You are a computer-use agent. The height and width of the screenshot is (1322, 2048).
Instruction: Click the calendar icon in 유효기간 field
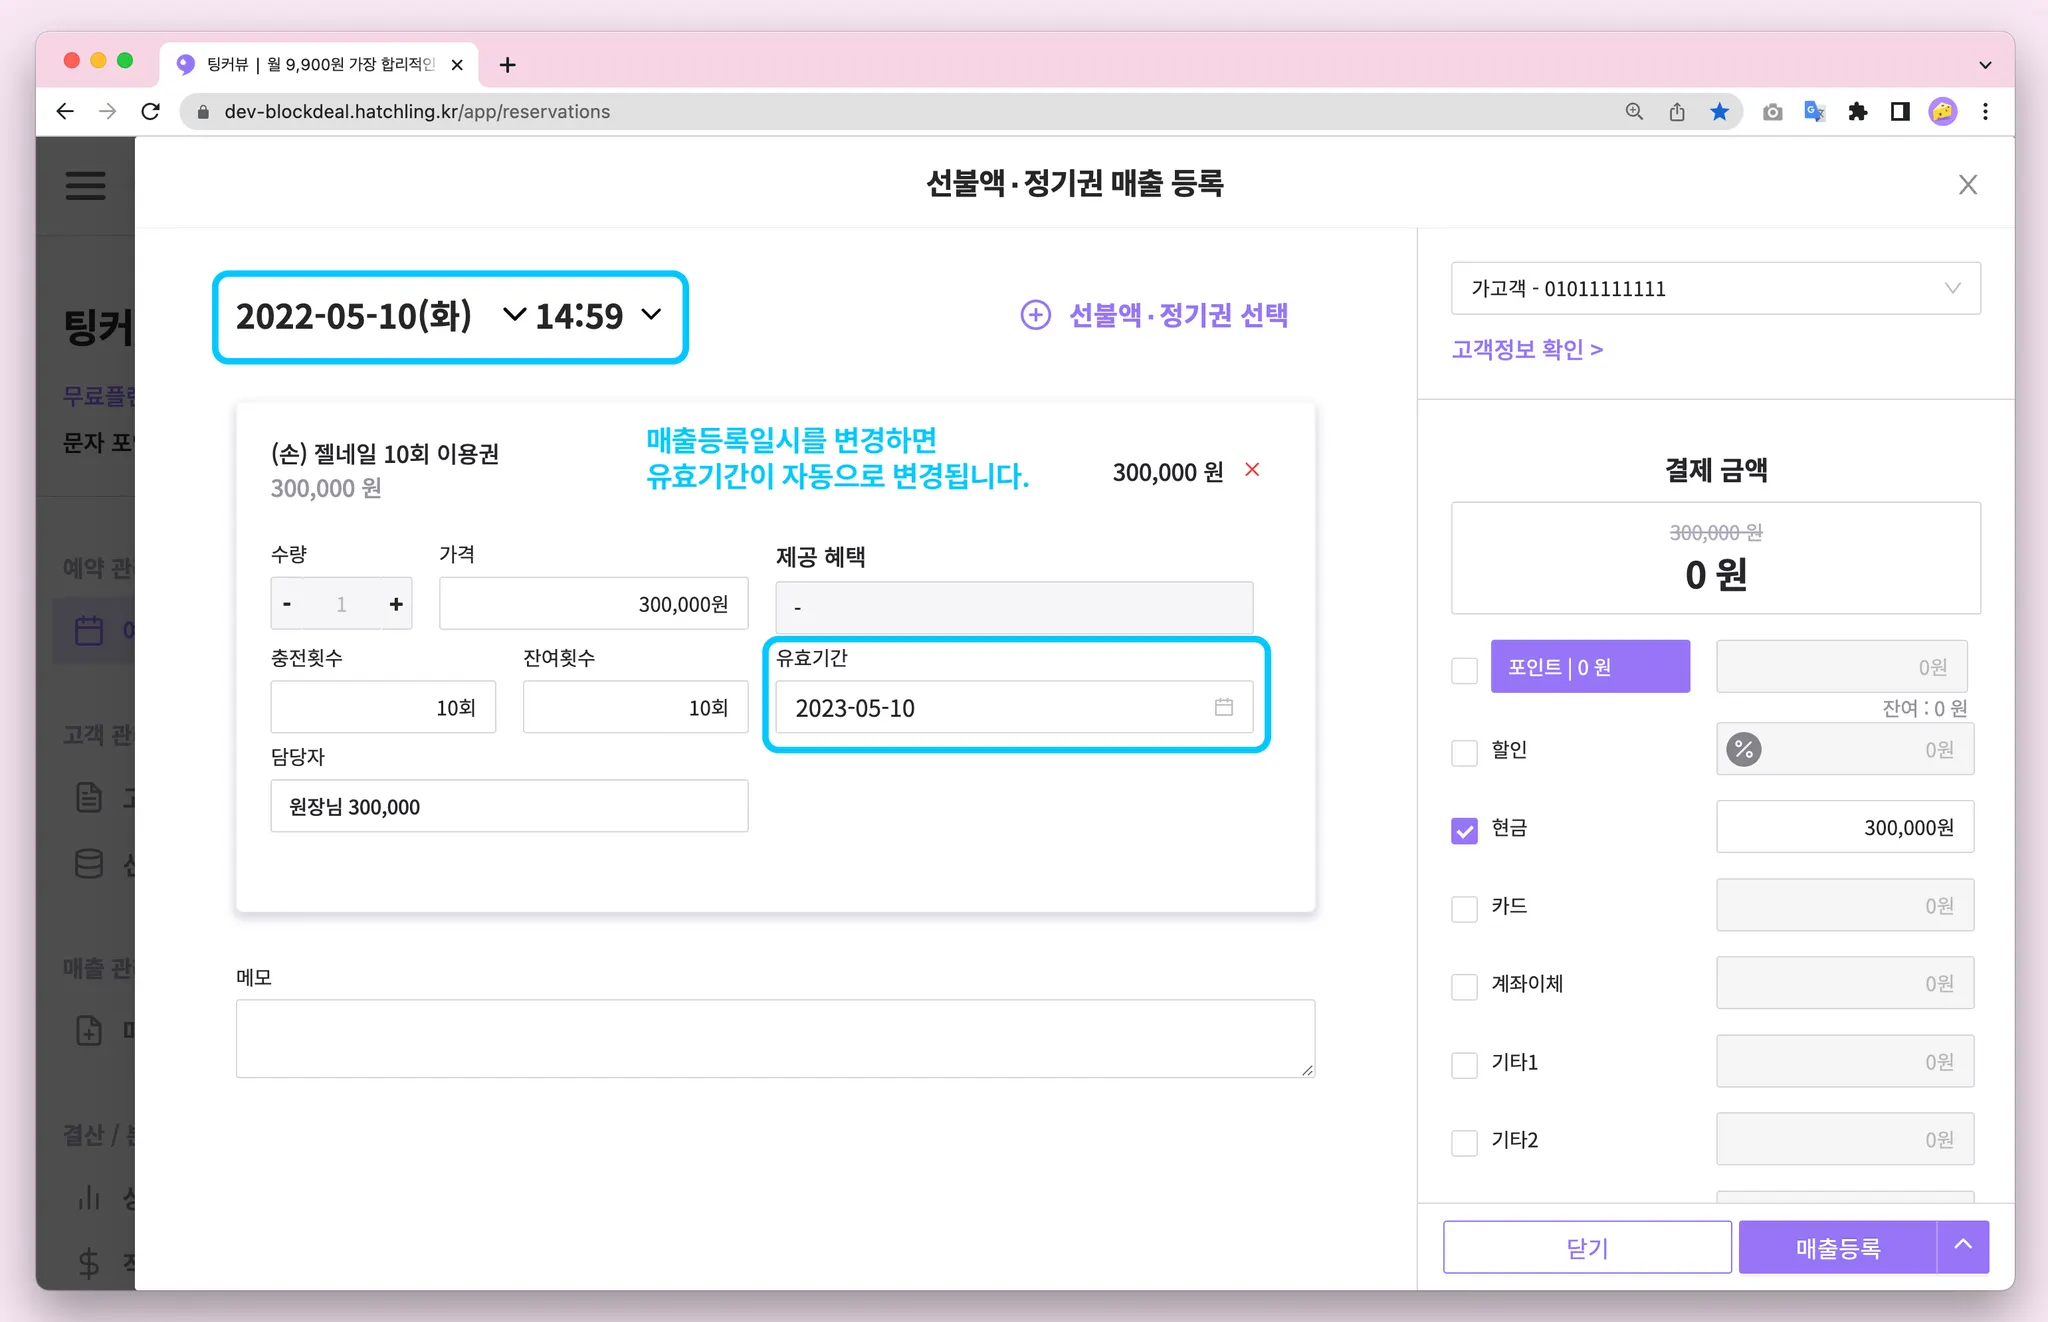pos(1223,707)
